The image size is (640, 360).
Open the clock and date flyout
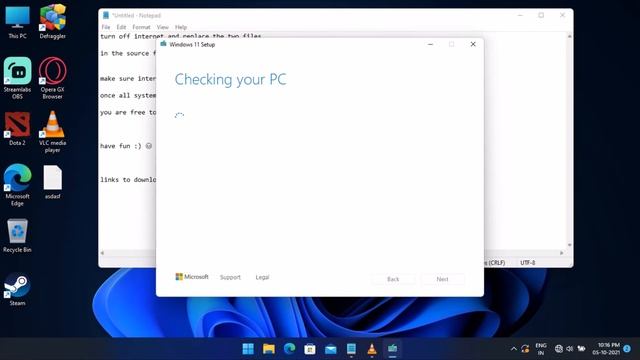[606, 349]
